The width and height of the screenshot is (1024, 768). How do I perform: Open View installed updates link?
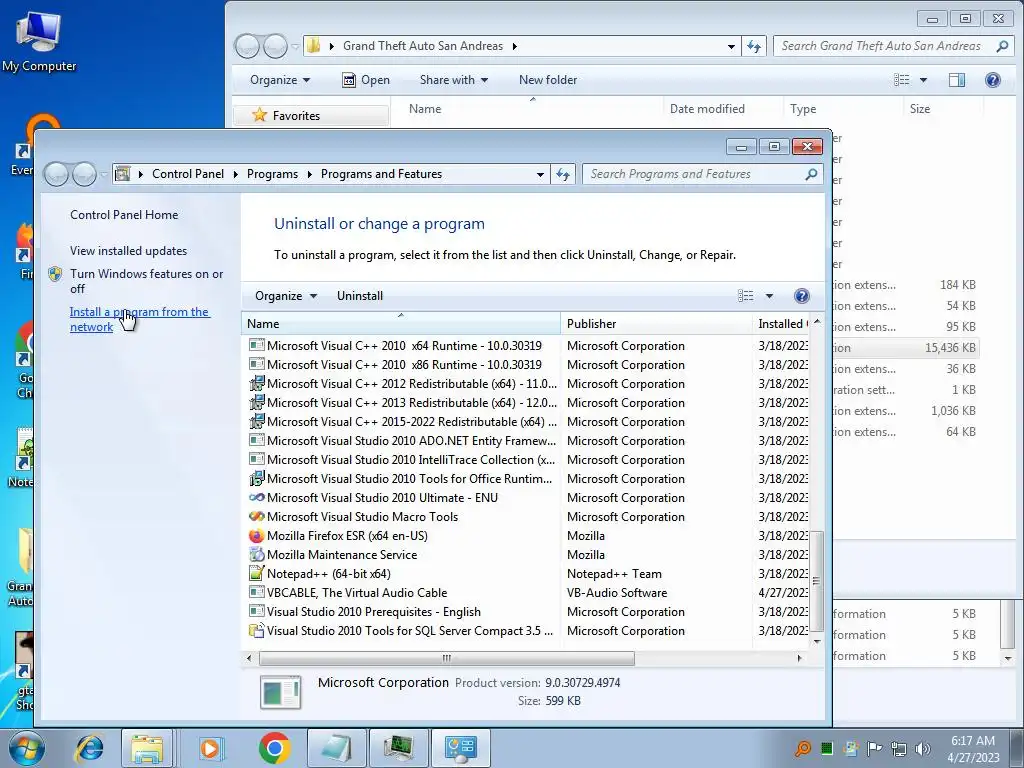129,251
